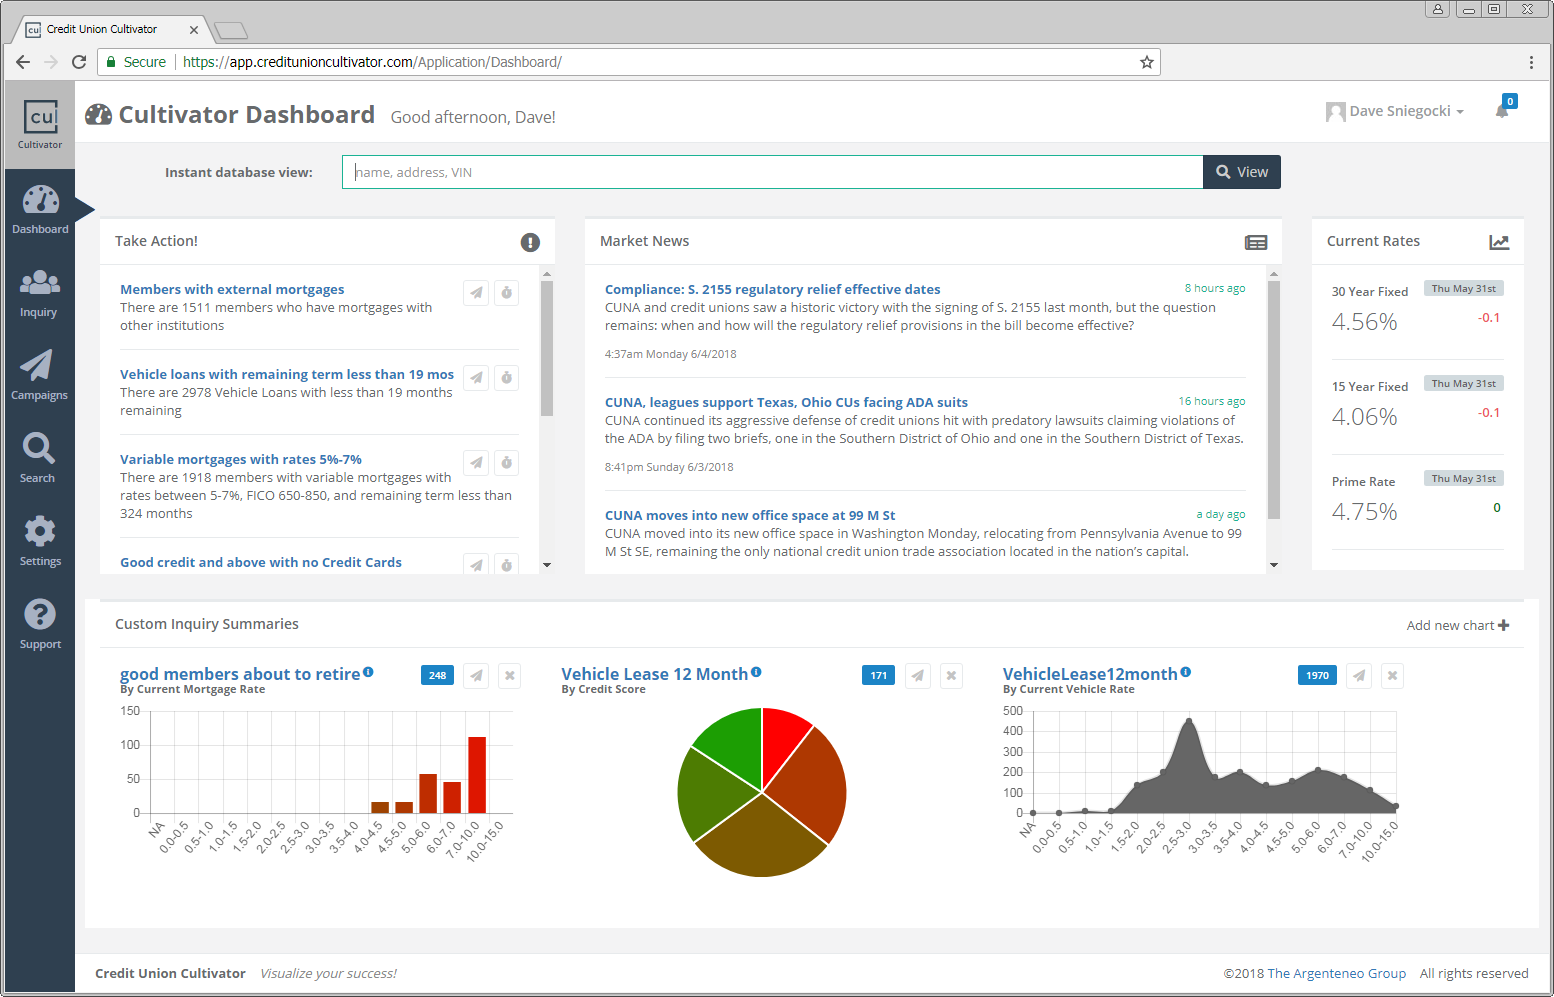Open Chrome three-dot menu
This screenshot has height=997, width=1554.
[1531, 62]
